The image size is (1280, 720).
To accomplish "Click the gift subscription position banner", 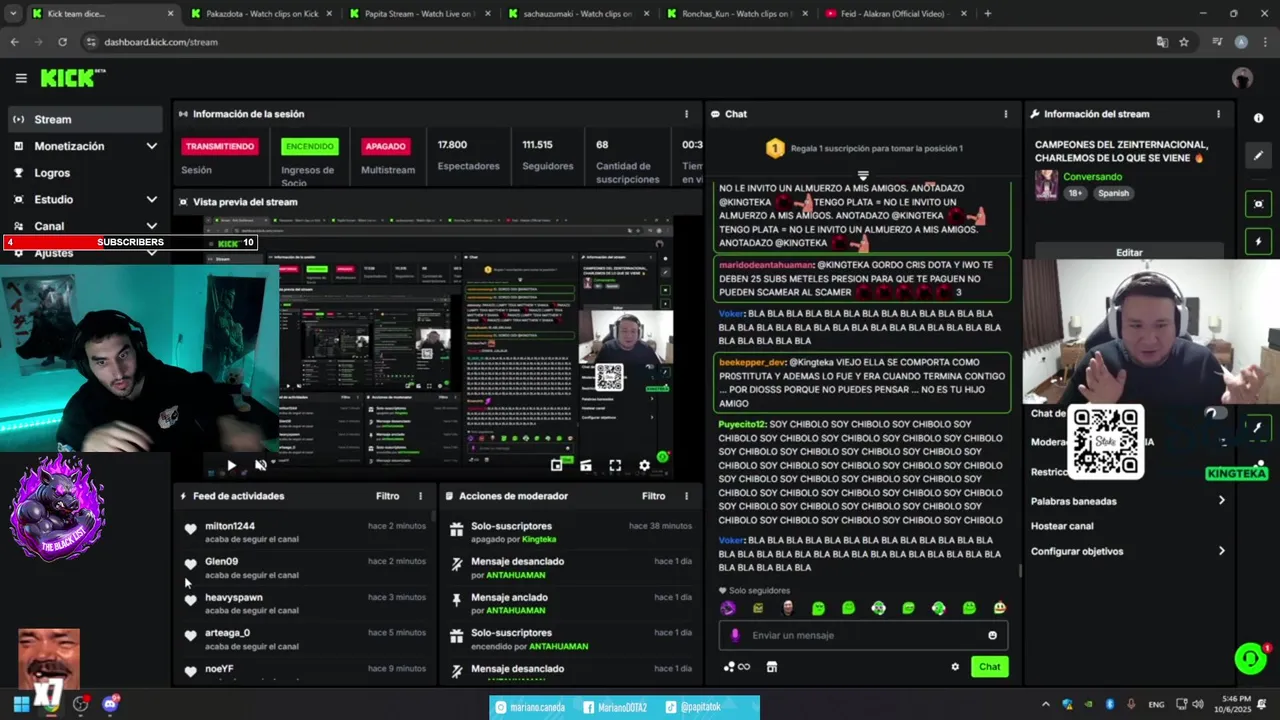I will point(862,149).
